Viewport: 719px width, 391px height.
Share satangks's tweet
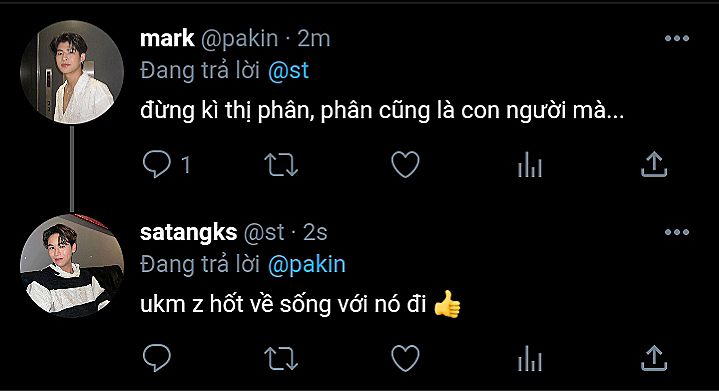point(654,357)
